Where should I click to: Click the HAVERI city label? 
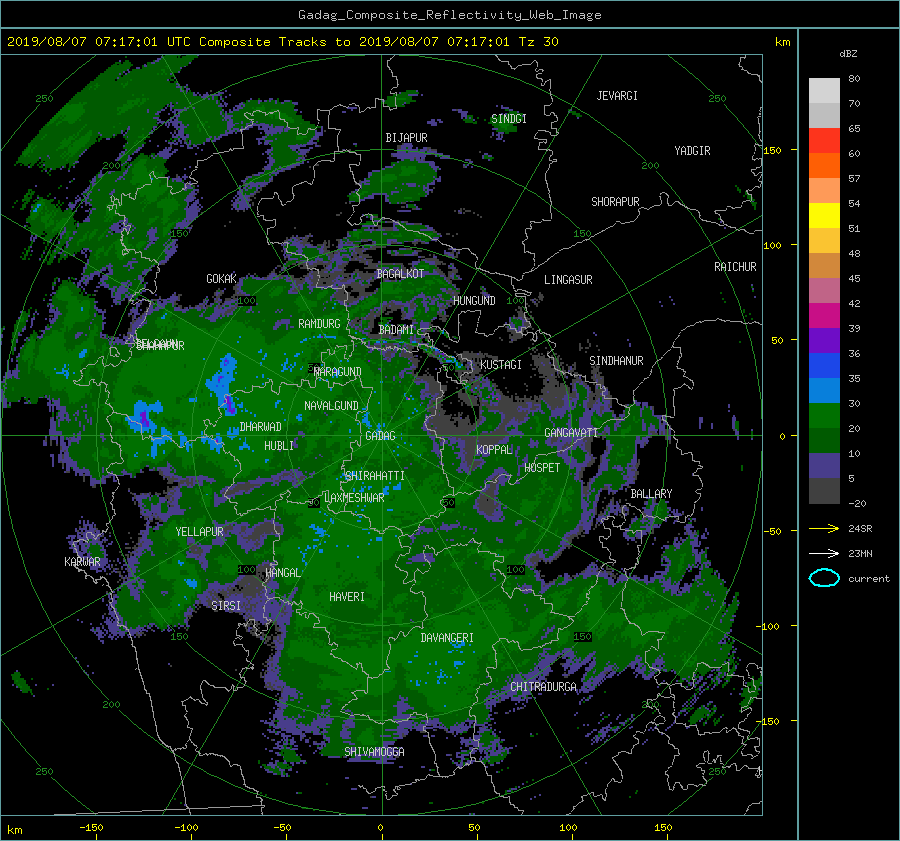(347, 597)
